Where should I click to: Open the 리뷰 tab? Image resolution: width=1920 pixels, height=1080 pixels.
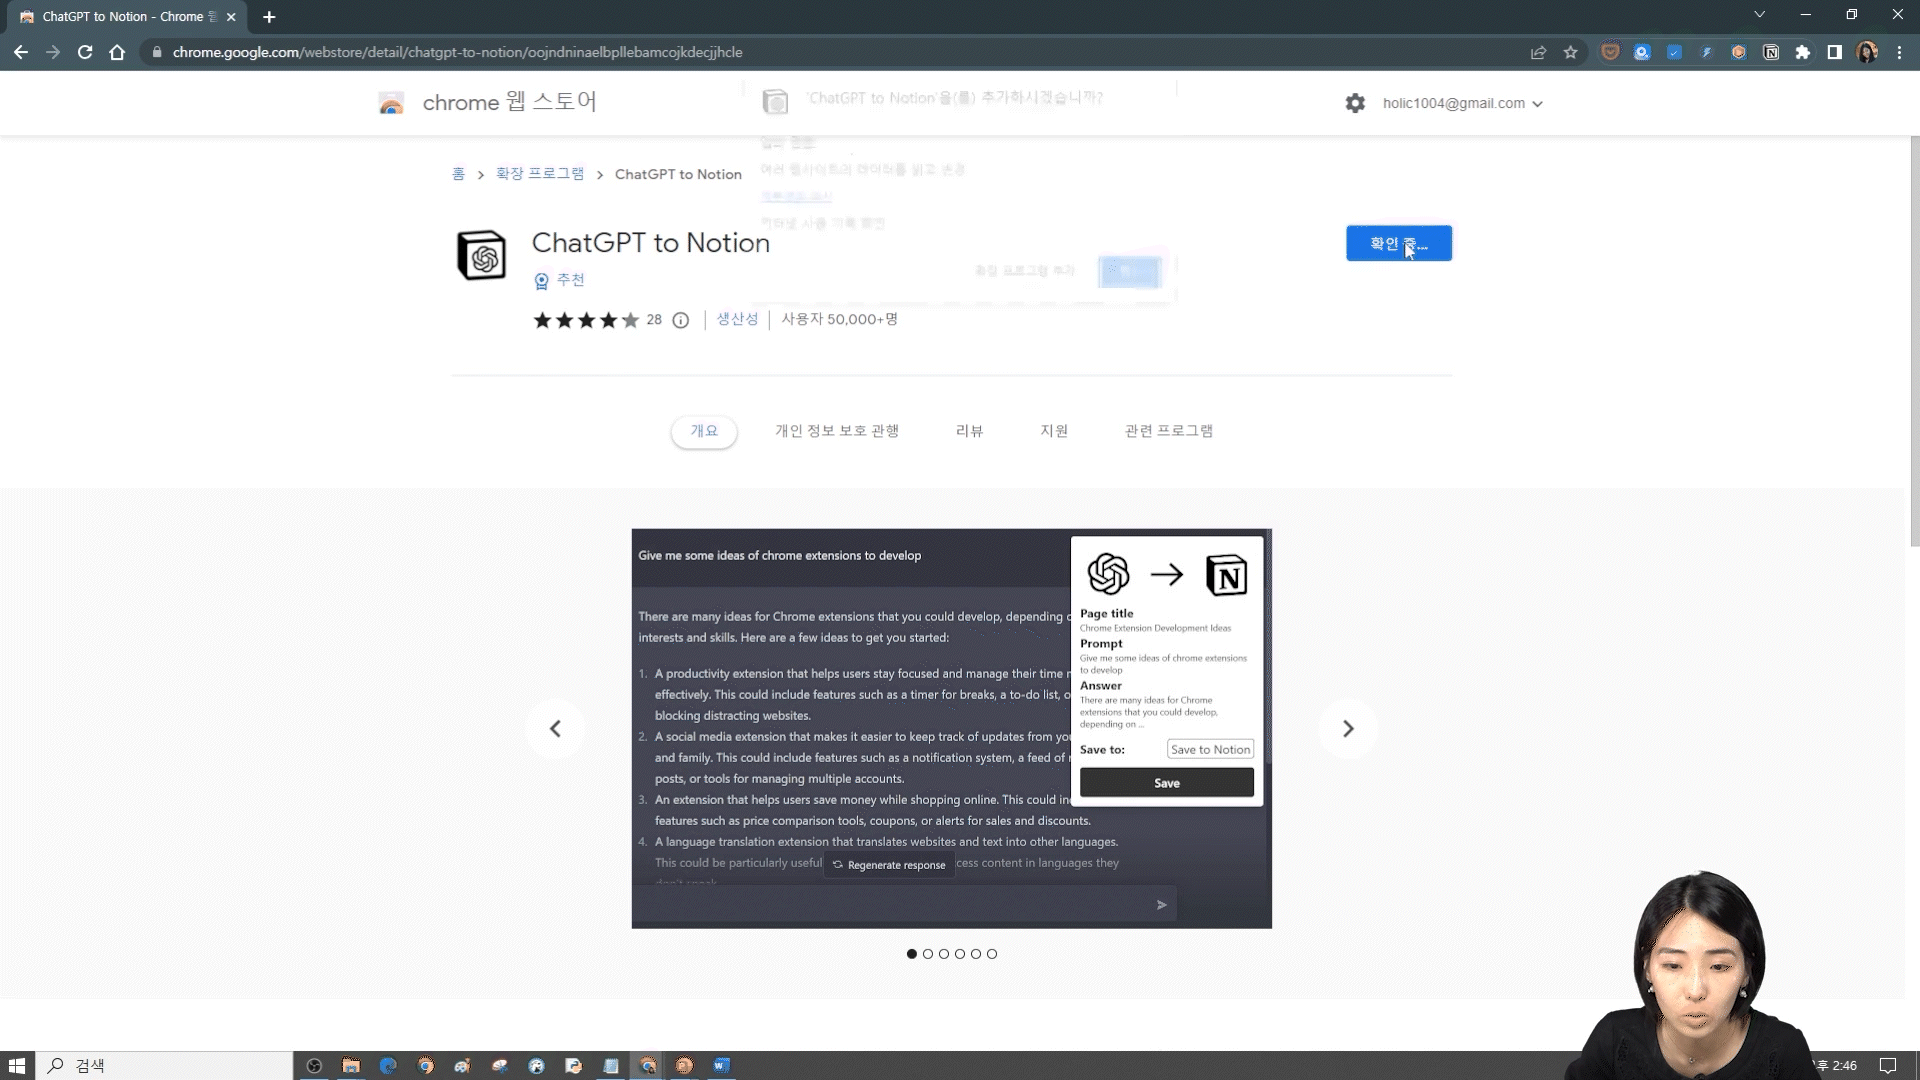(x=969, y=431)
